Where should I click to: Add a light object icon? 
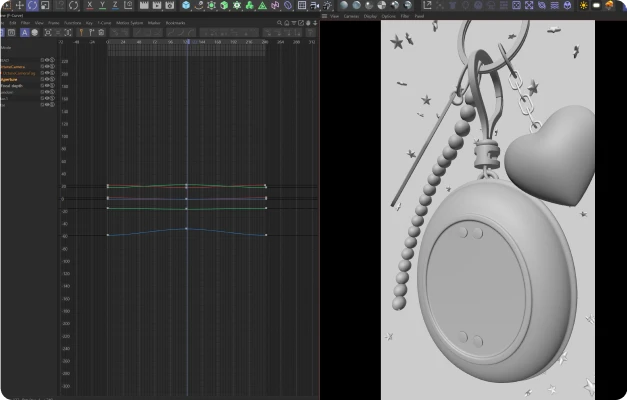(x=327, y=5)
